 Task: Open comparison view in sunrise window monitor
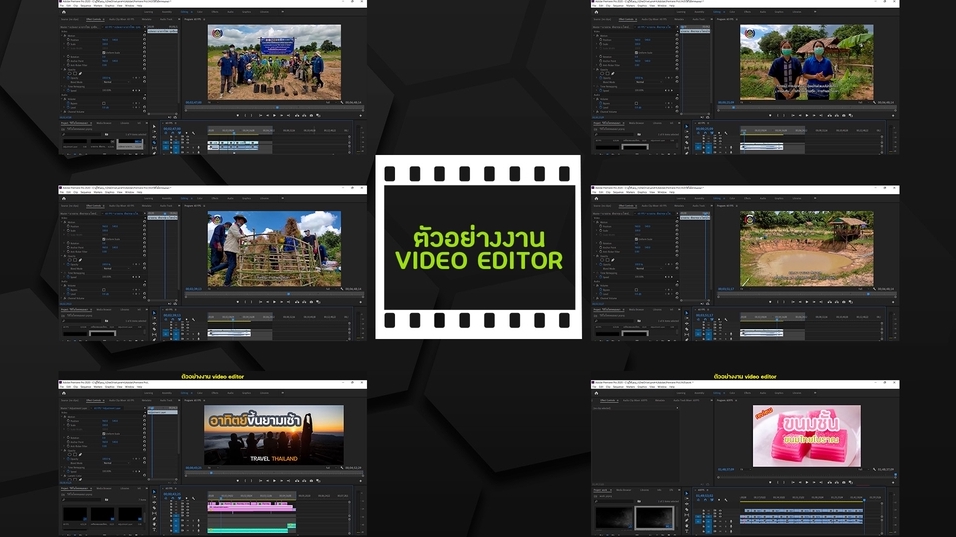click(x=318, y=480)
